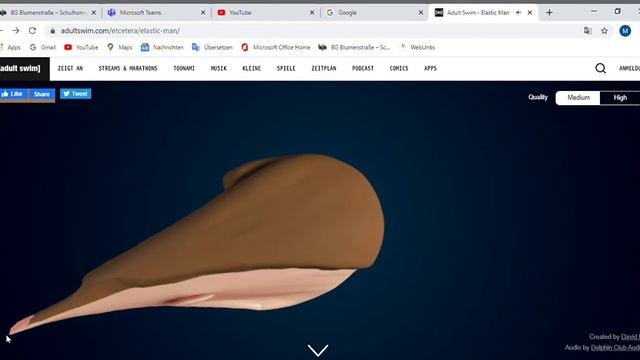The height and width of the screenshot is (360, 640).
Task: Open the translate page icon
Action: point(587,31)
